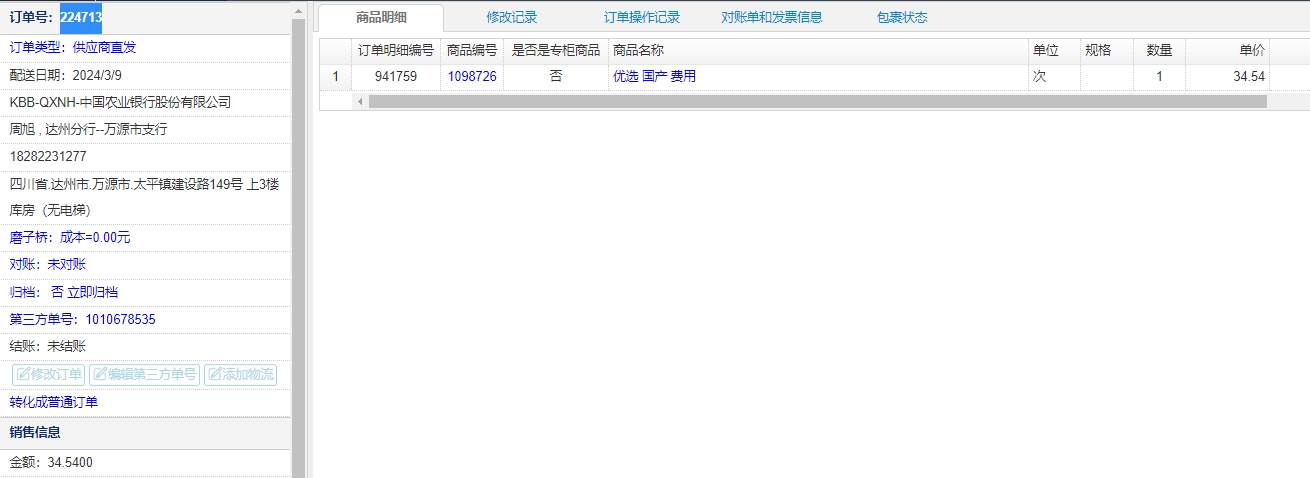Click the phone number 18282231277
Viewport: 1310px width, 478px height.
coord(48,156)
